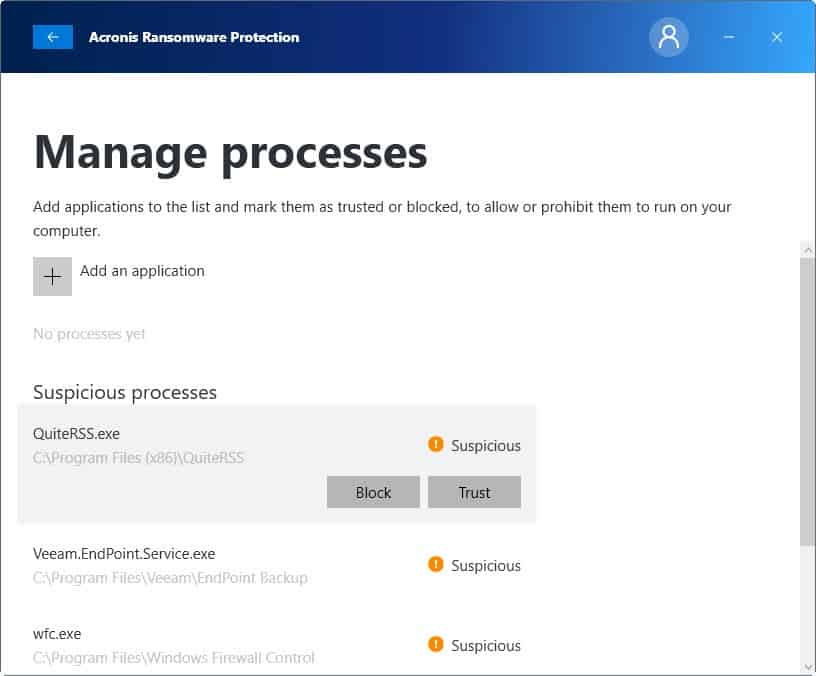Click warning icon for Veeam.EndPoint.Service.exe
816x676 pixels.
[x=435, y=565]
